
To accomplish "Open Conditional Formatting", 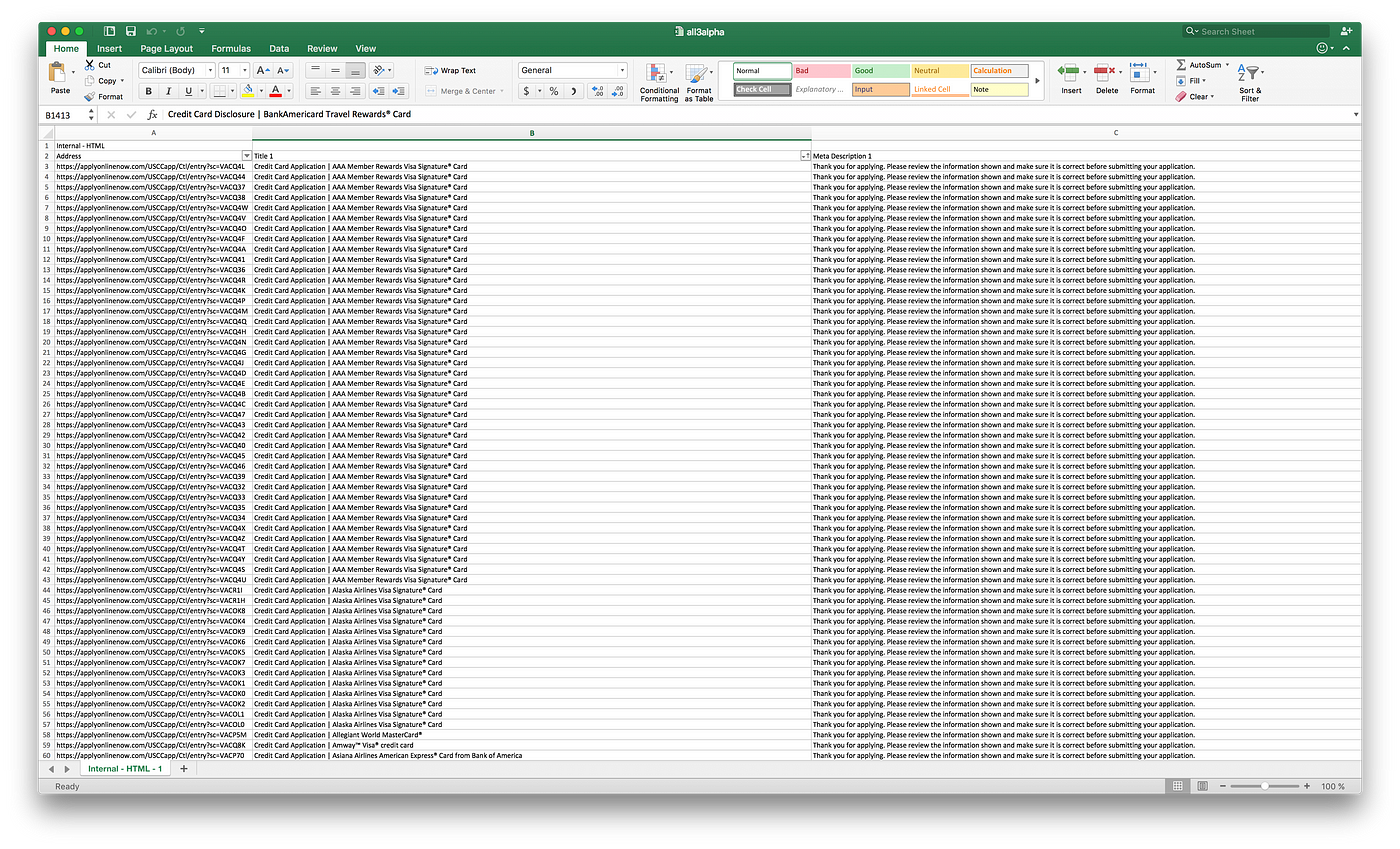I will [659, 83].
